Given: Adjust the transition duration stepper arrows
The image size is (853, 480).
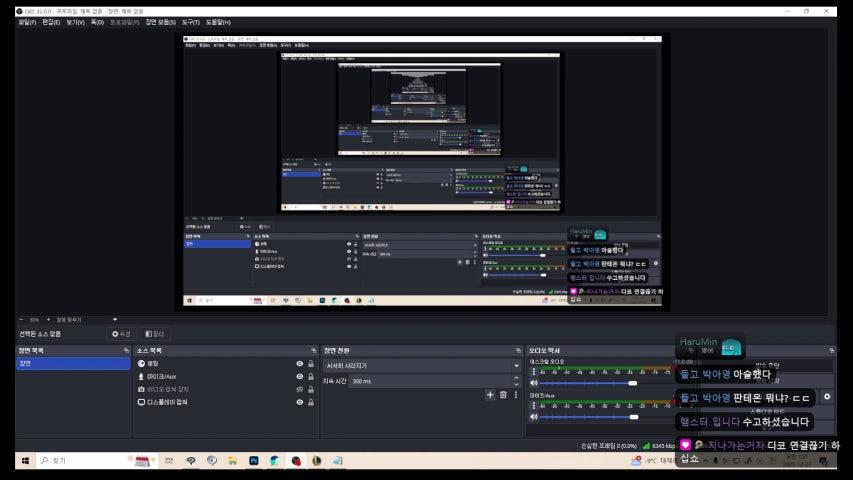Looking at the screenshot, I should click(x=516, y=381).
